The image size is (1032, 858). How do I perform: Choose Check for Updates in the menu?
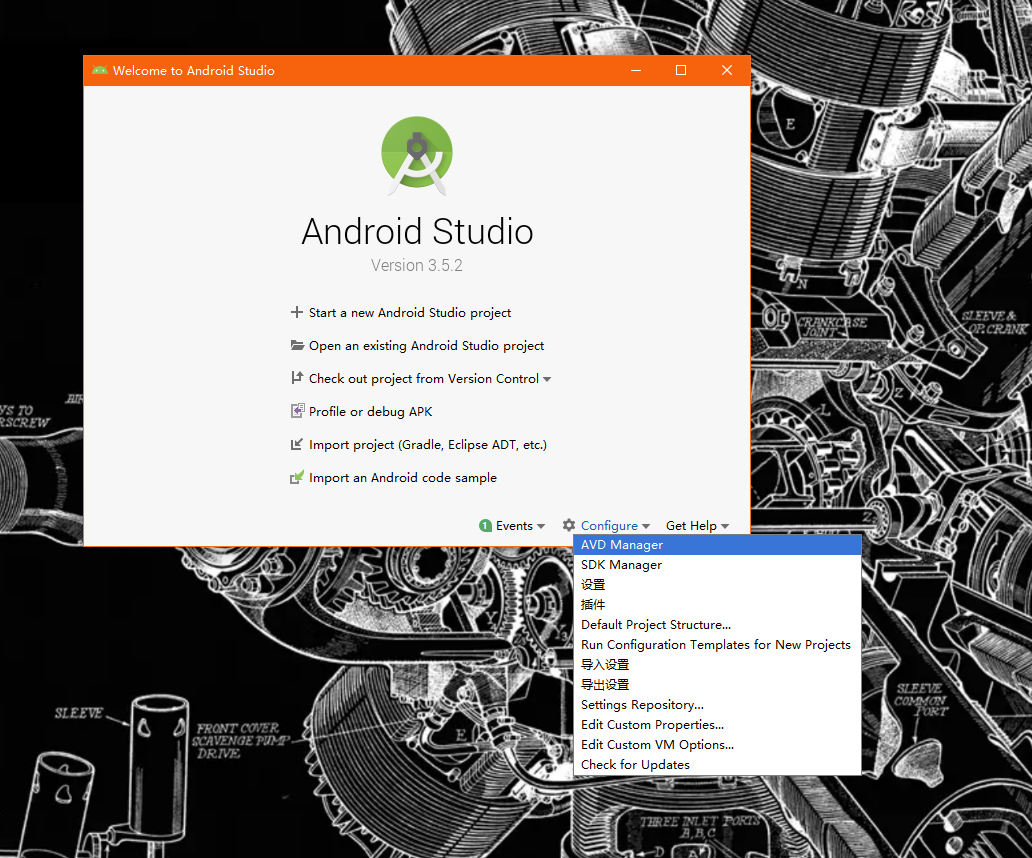click(x=635, y=764)
